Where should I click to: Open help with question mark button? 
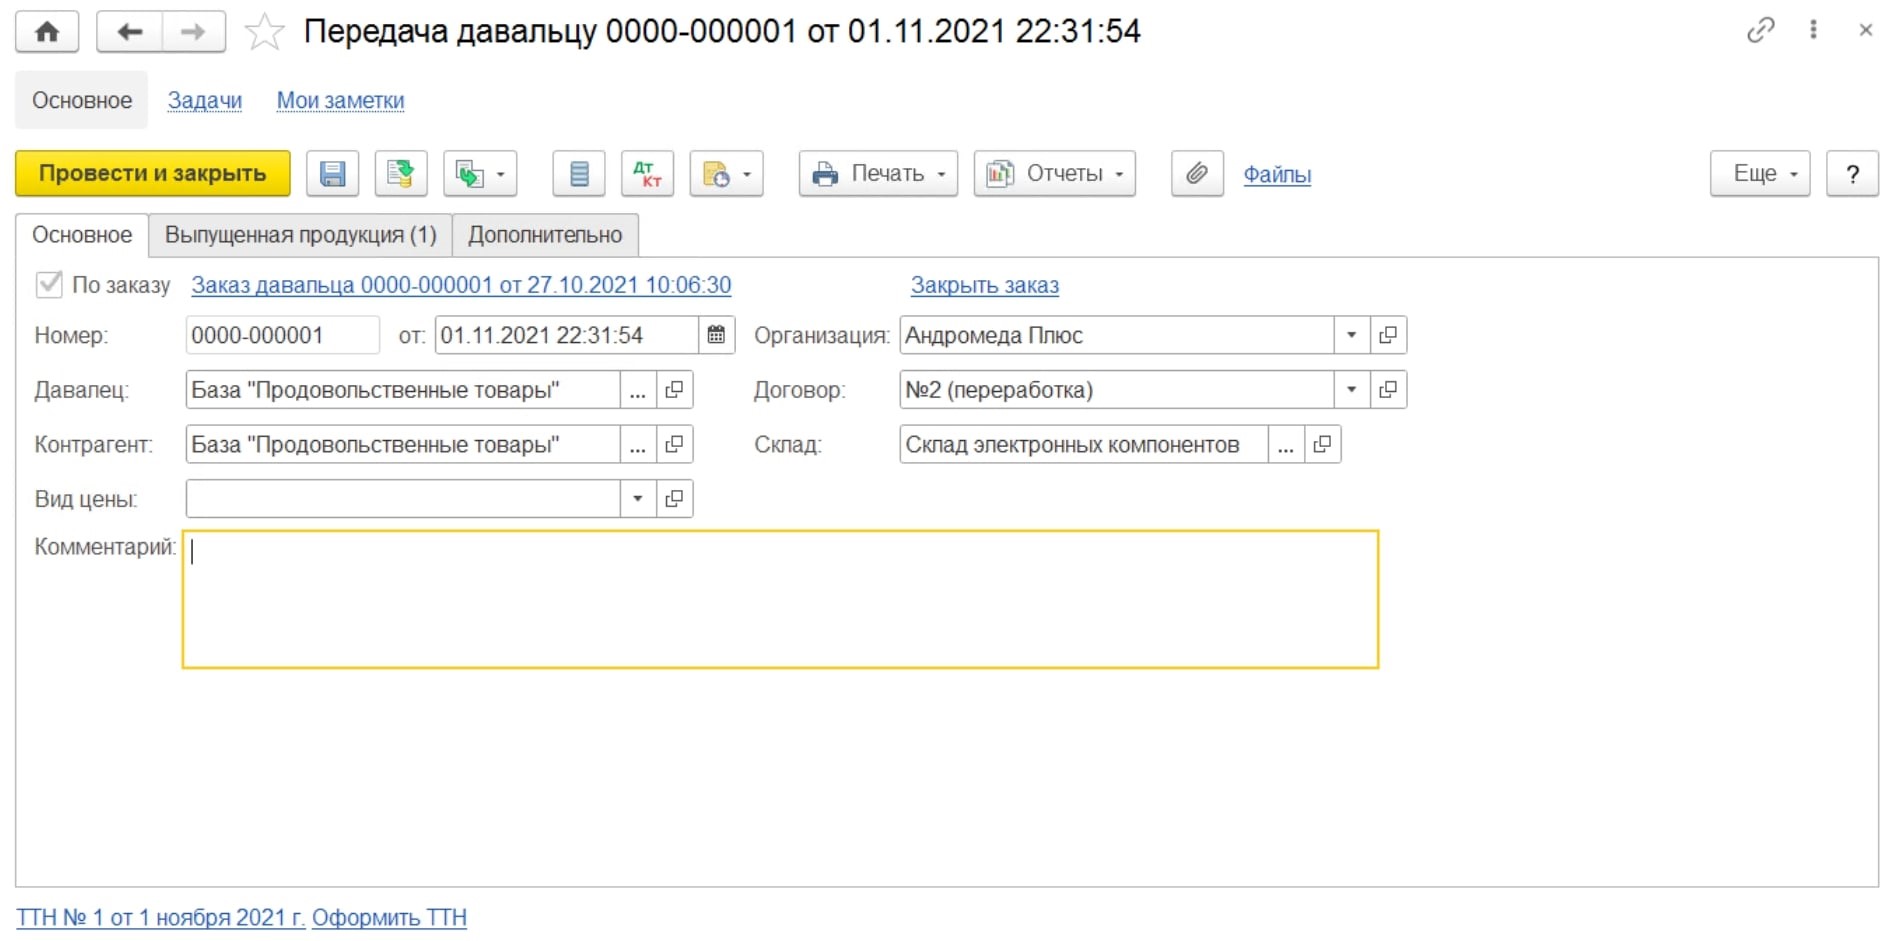[x=1852, y=174]
